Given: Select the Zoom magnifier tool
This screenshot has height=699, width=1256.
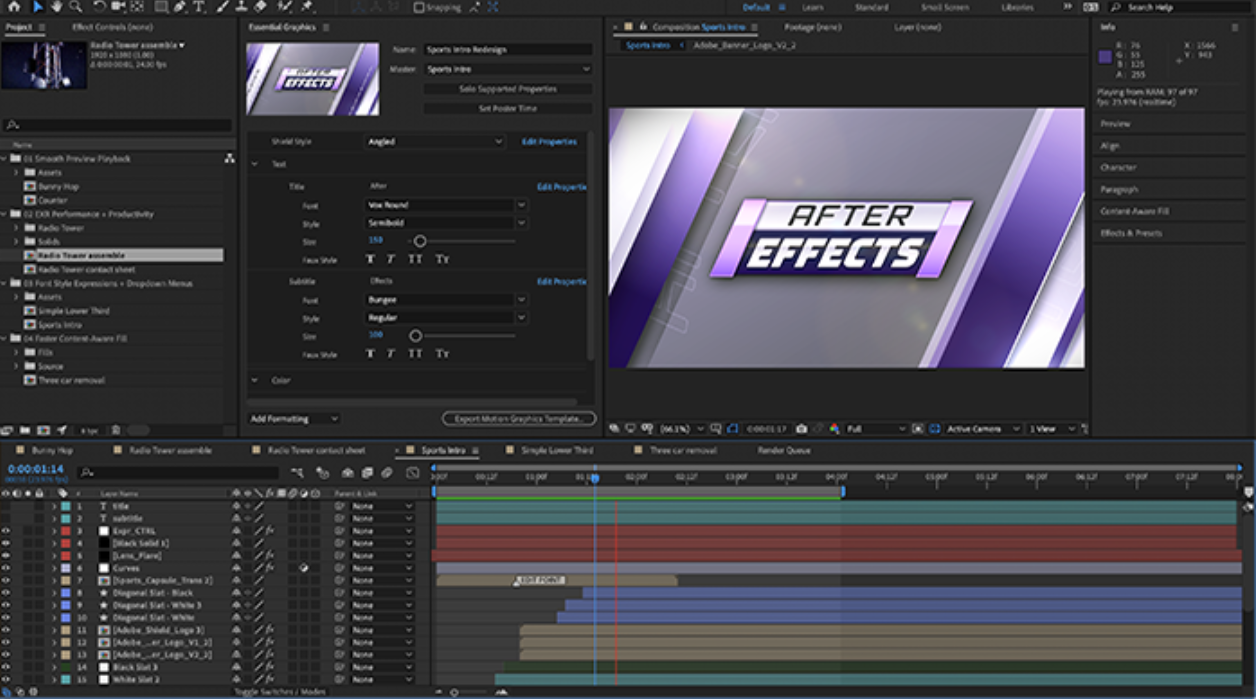Looking at the screenshot, I should (76, 7).
